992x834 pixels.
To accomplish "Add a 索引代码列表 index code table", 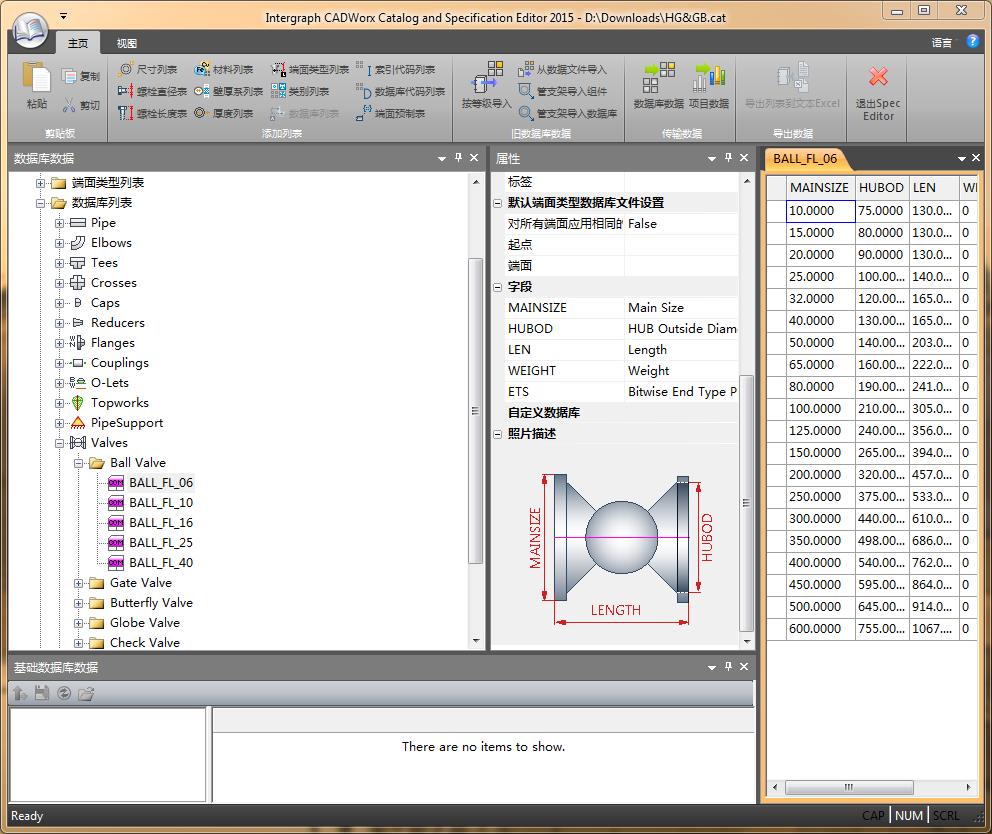I will 395,69.
